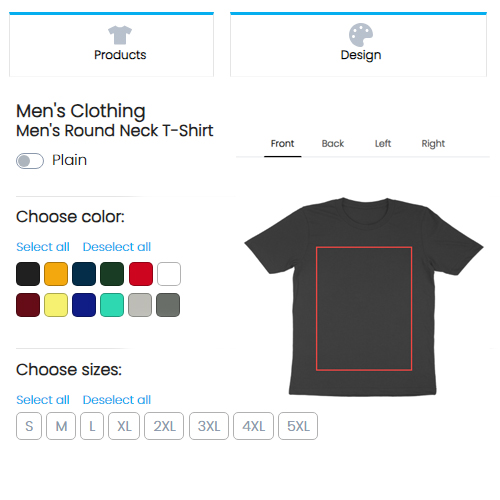Switch to the Back view tab

coord(333,144)
